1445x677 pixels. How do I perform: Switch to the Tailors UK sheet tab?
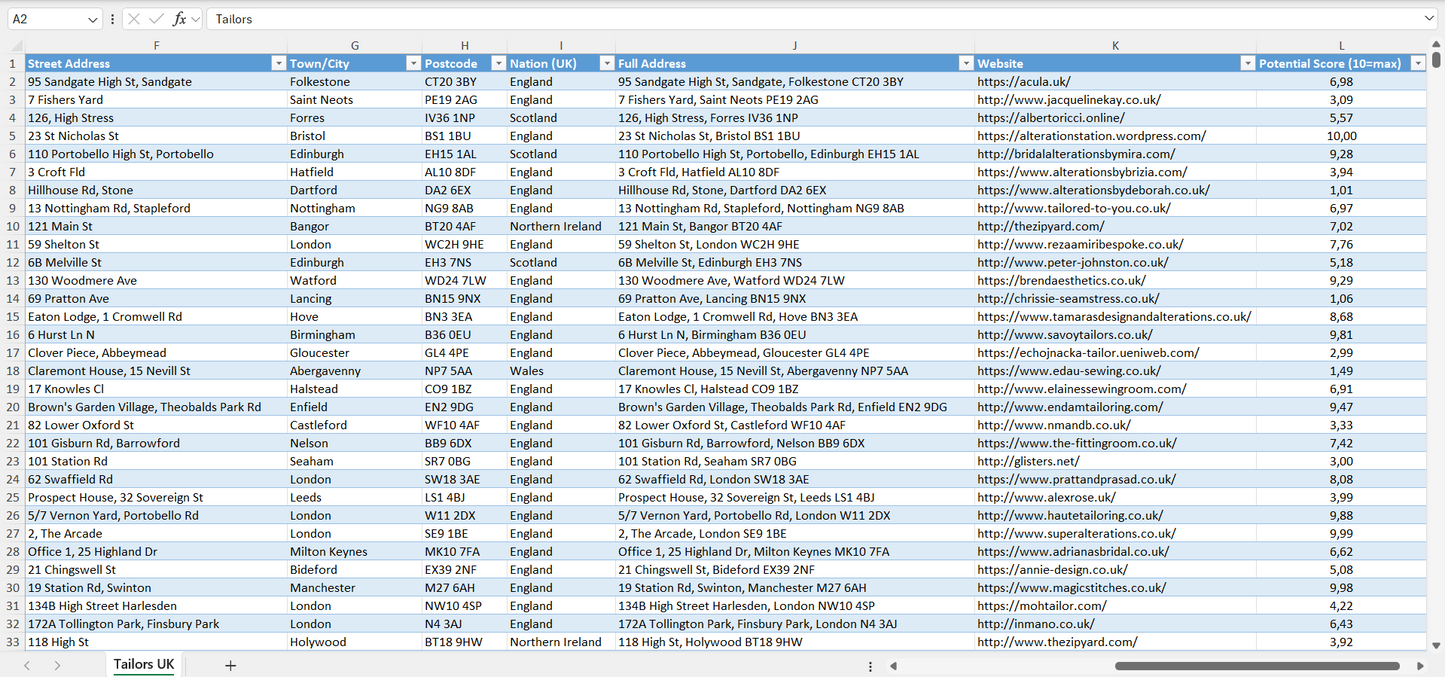pos(143,664)
